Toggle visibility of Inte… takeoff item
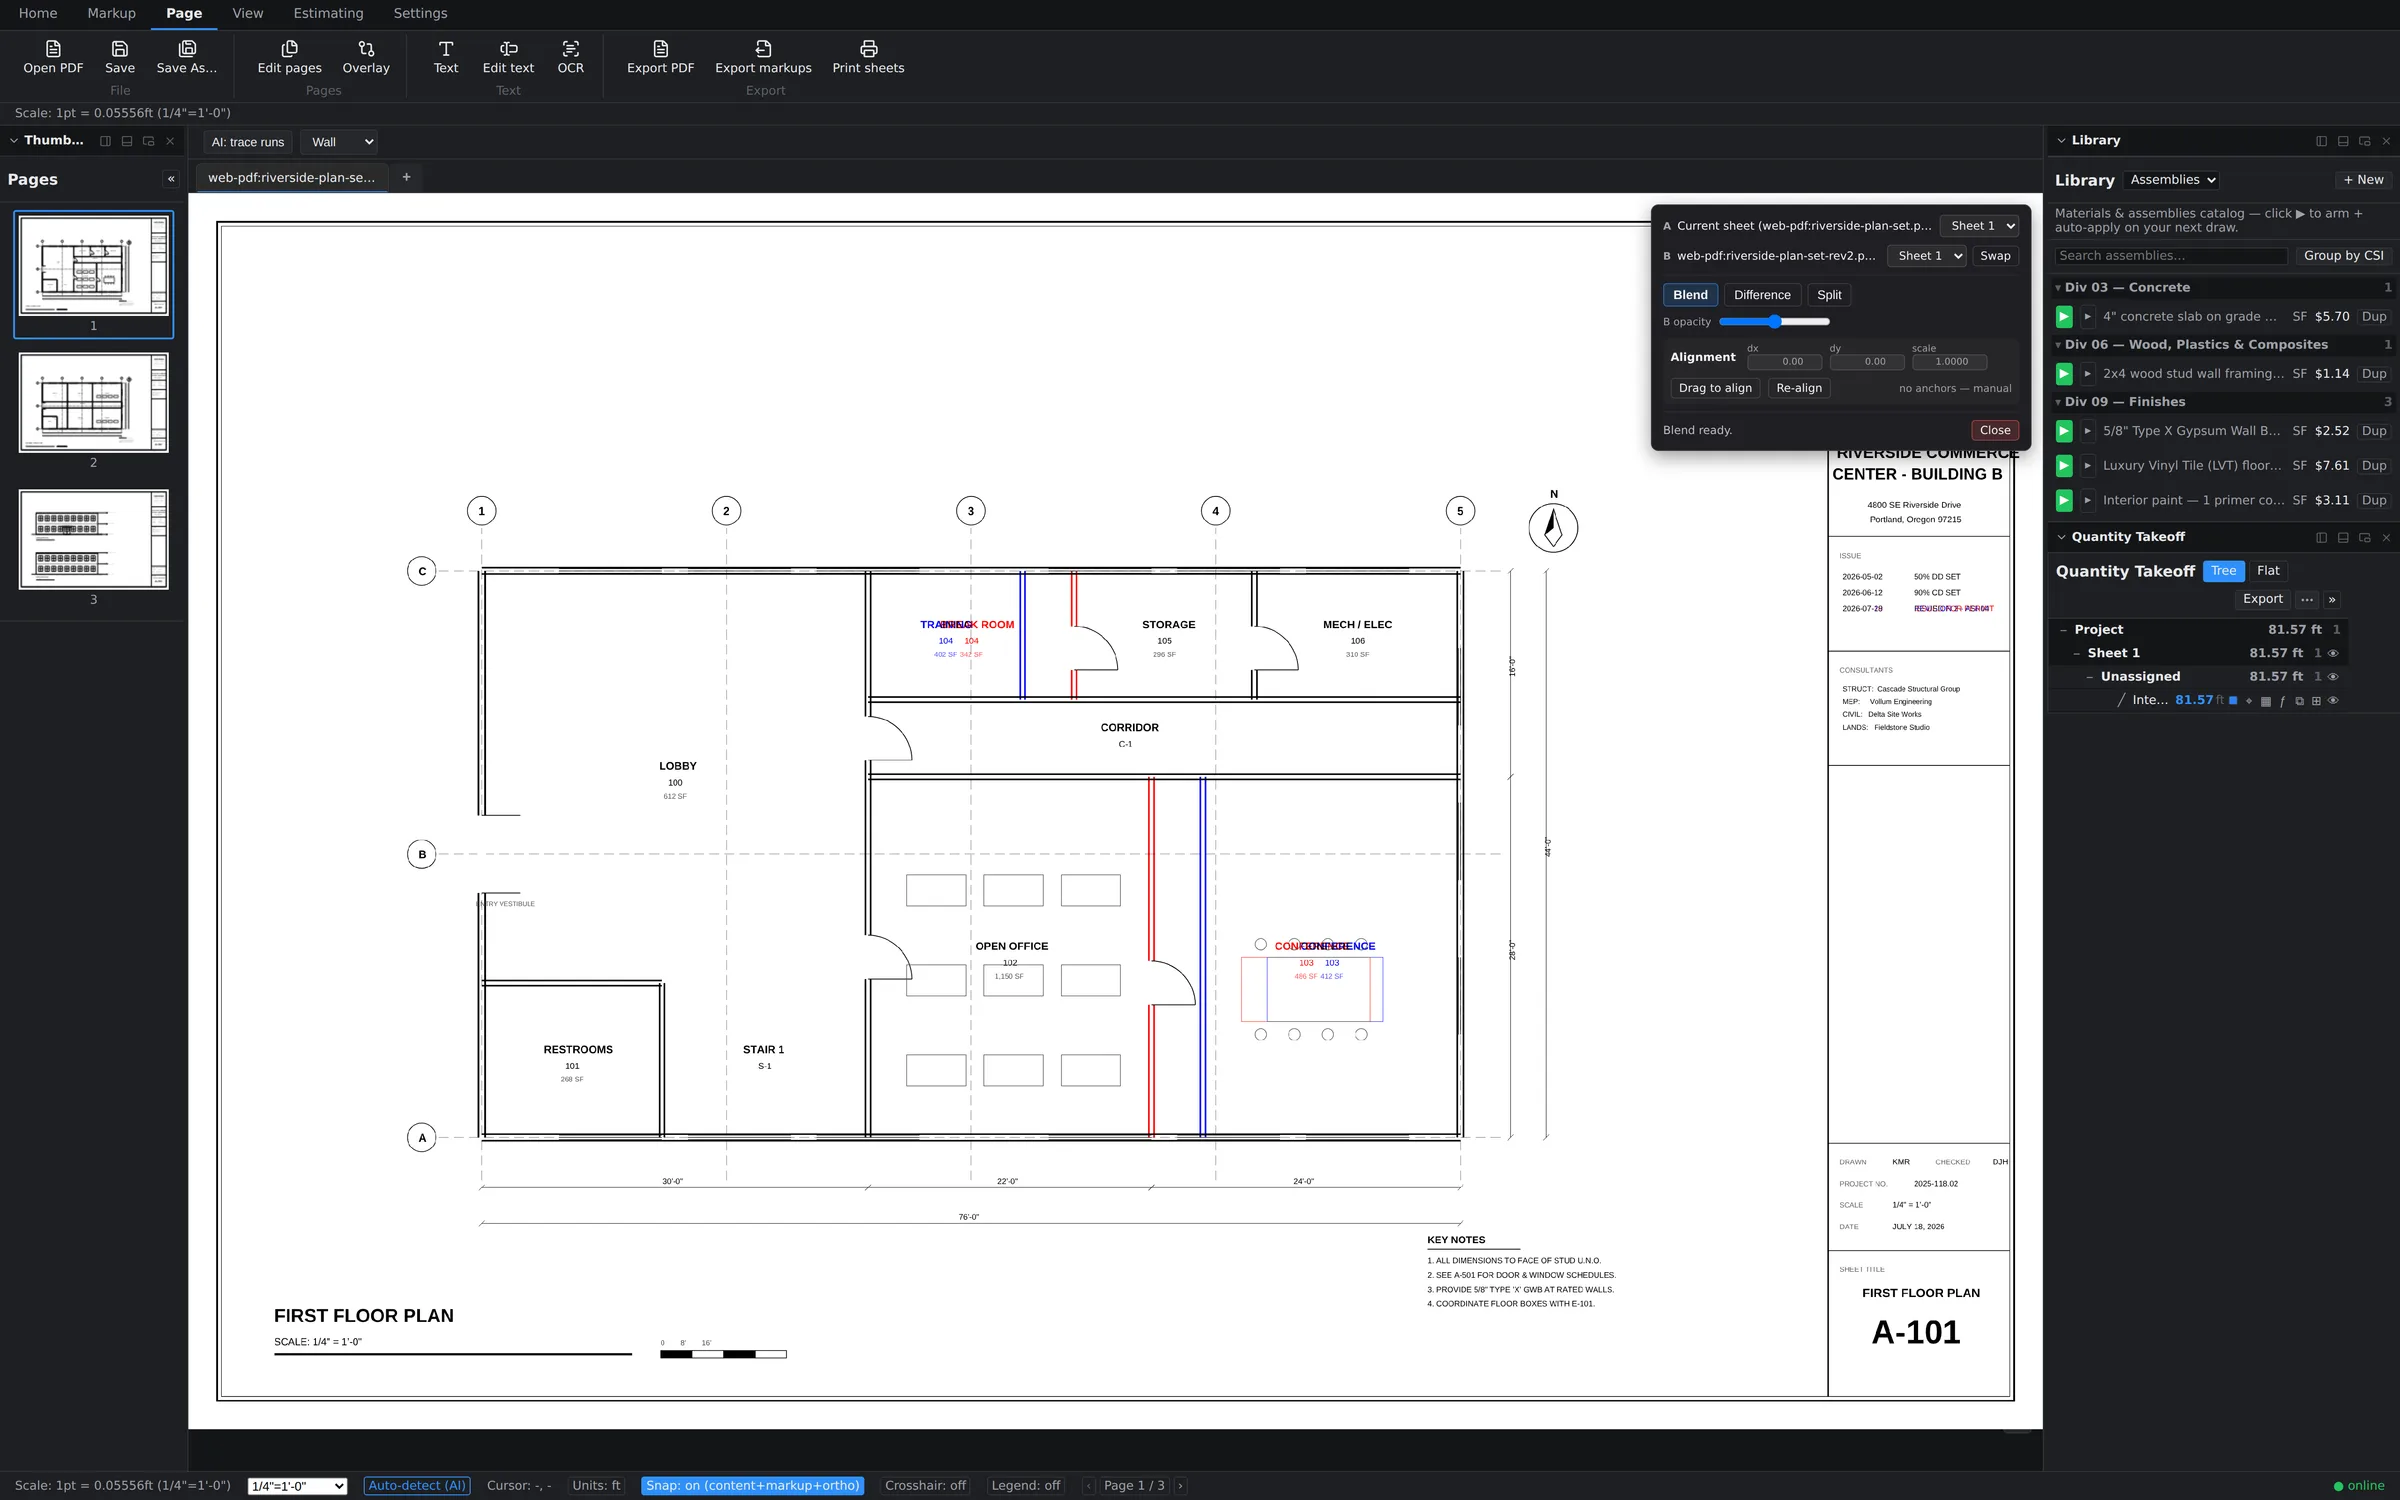The height and width of the screenshot is (1500, 2400). click(2333, 701)
